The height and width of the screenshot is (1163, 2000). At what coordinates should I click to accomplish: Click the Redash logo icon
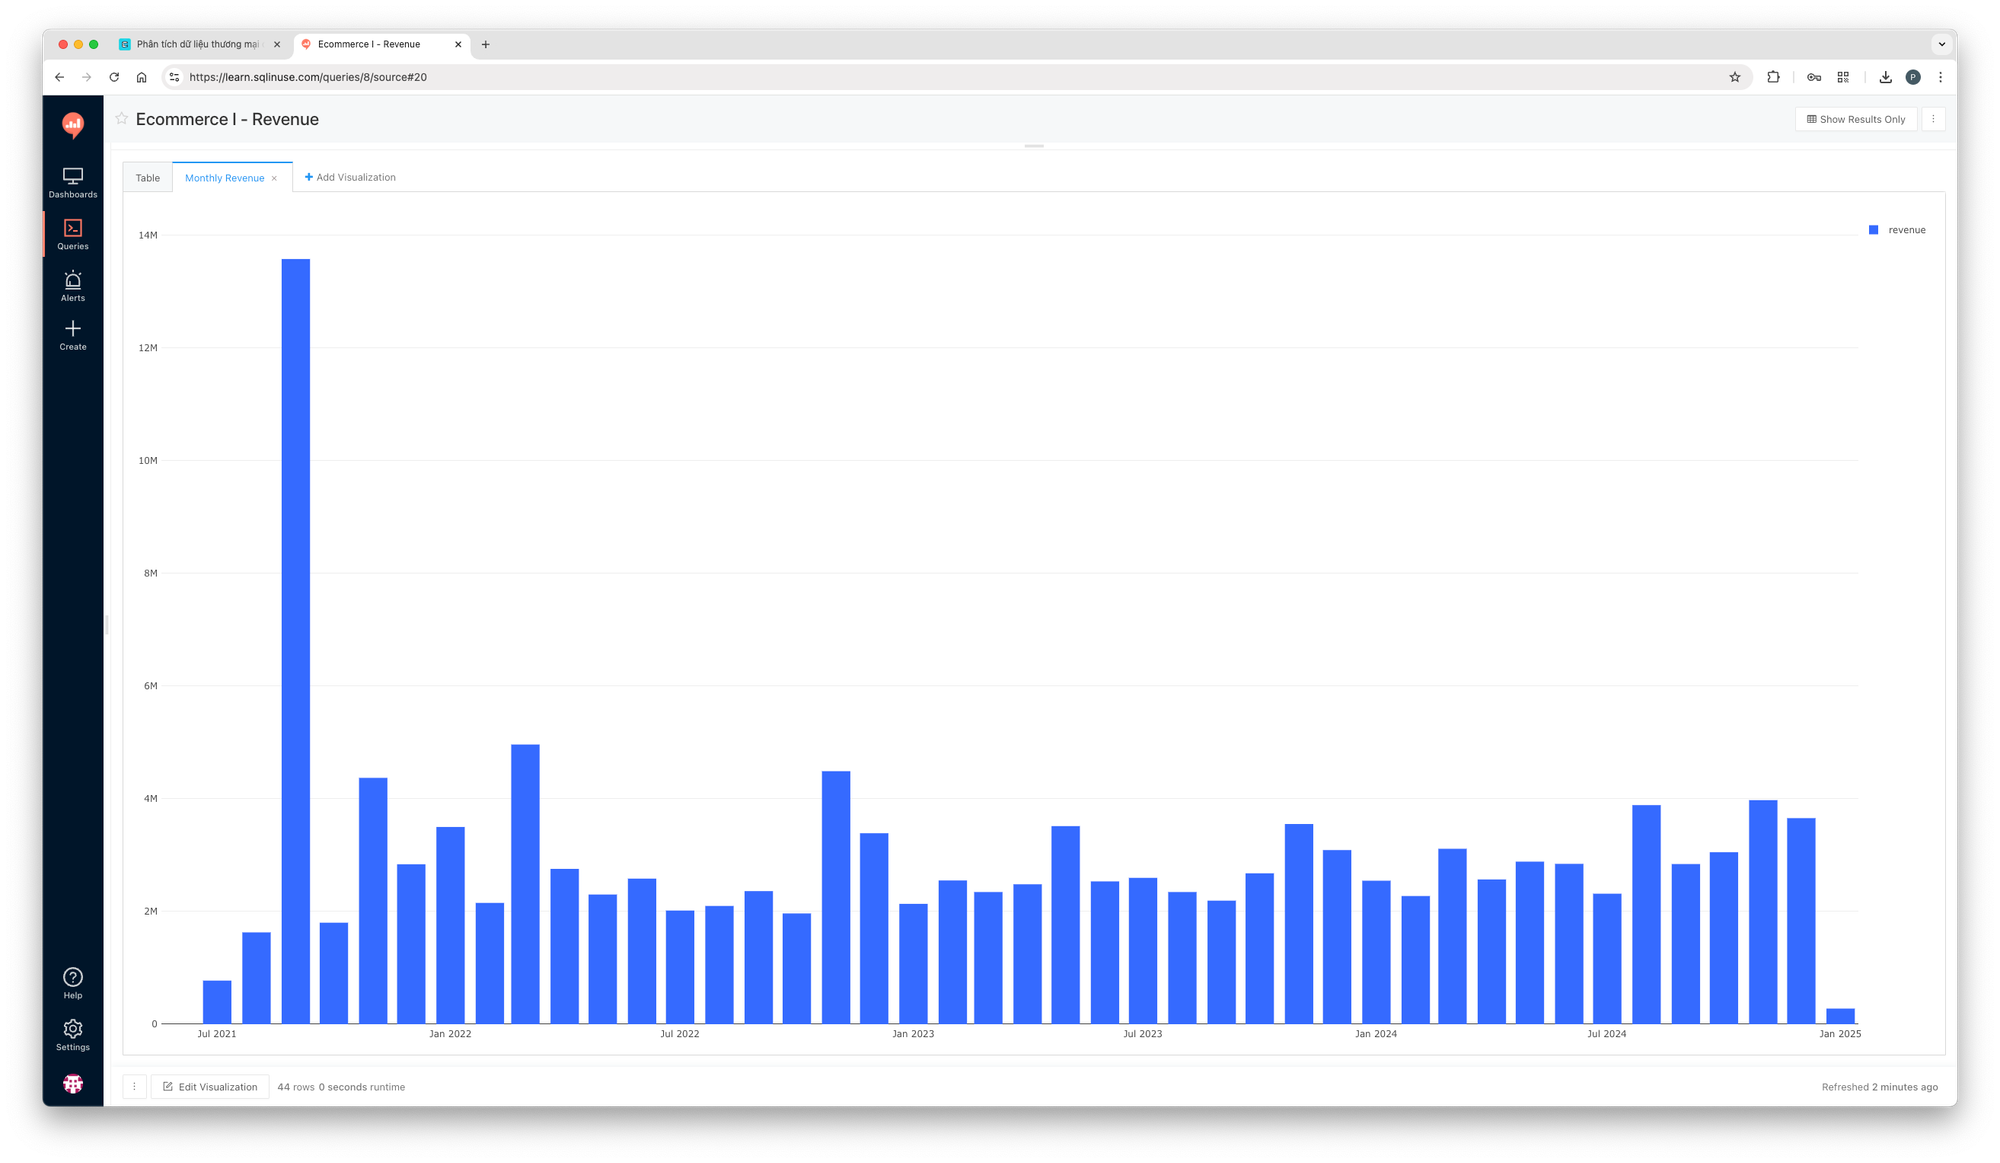[x=73, y=124]
